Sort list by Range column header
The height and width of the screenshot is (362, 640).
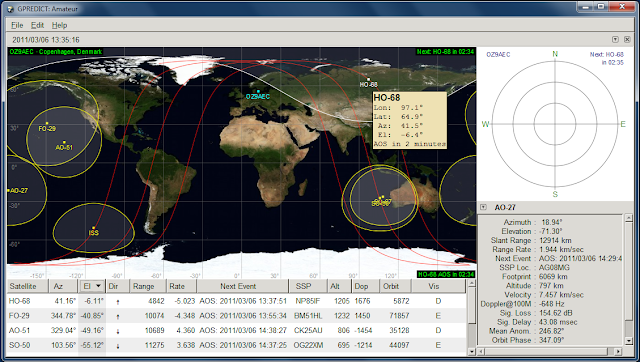pos(148,286)
